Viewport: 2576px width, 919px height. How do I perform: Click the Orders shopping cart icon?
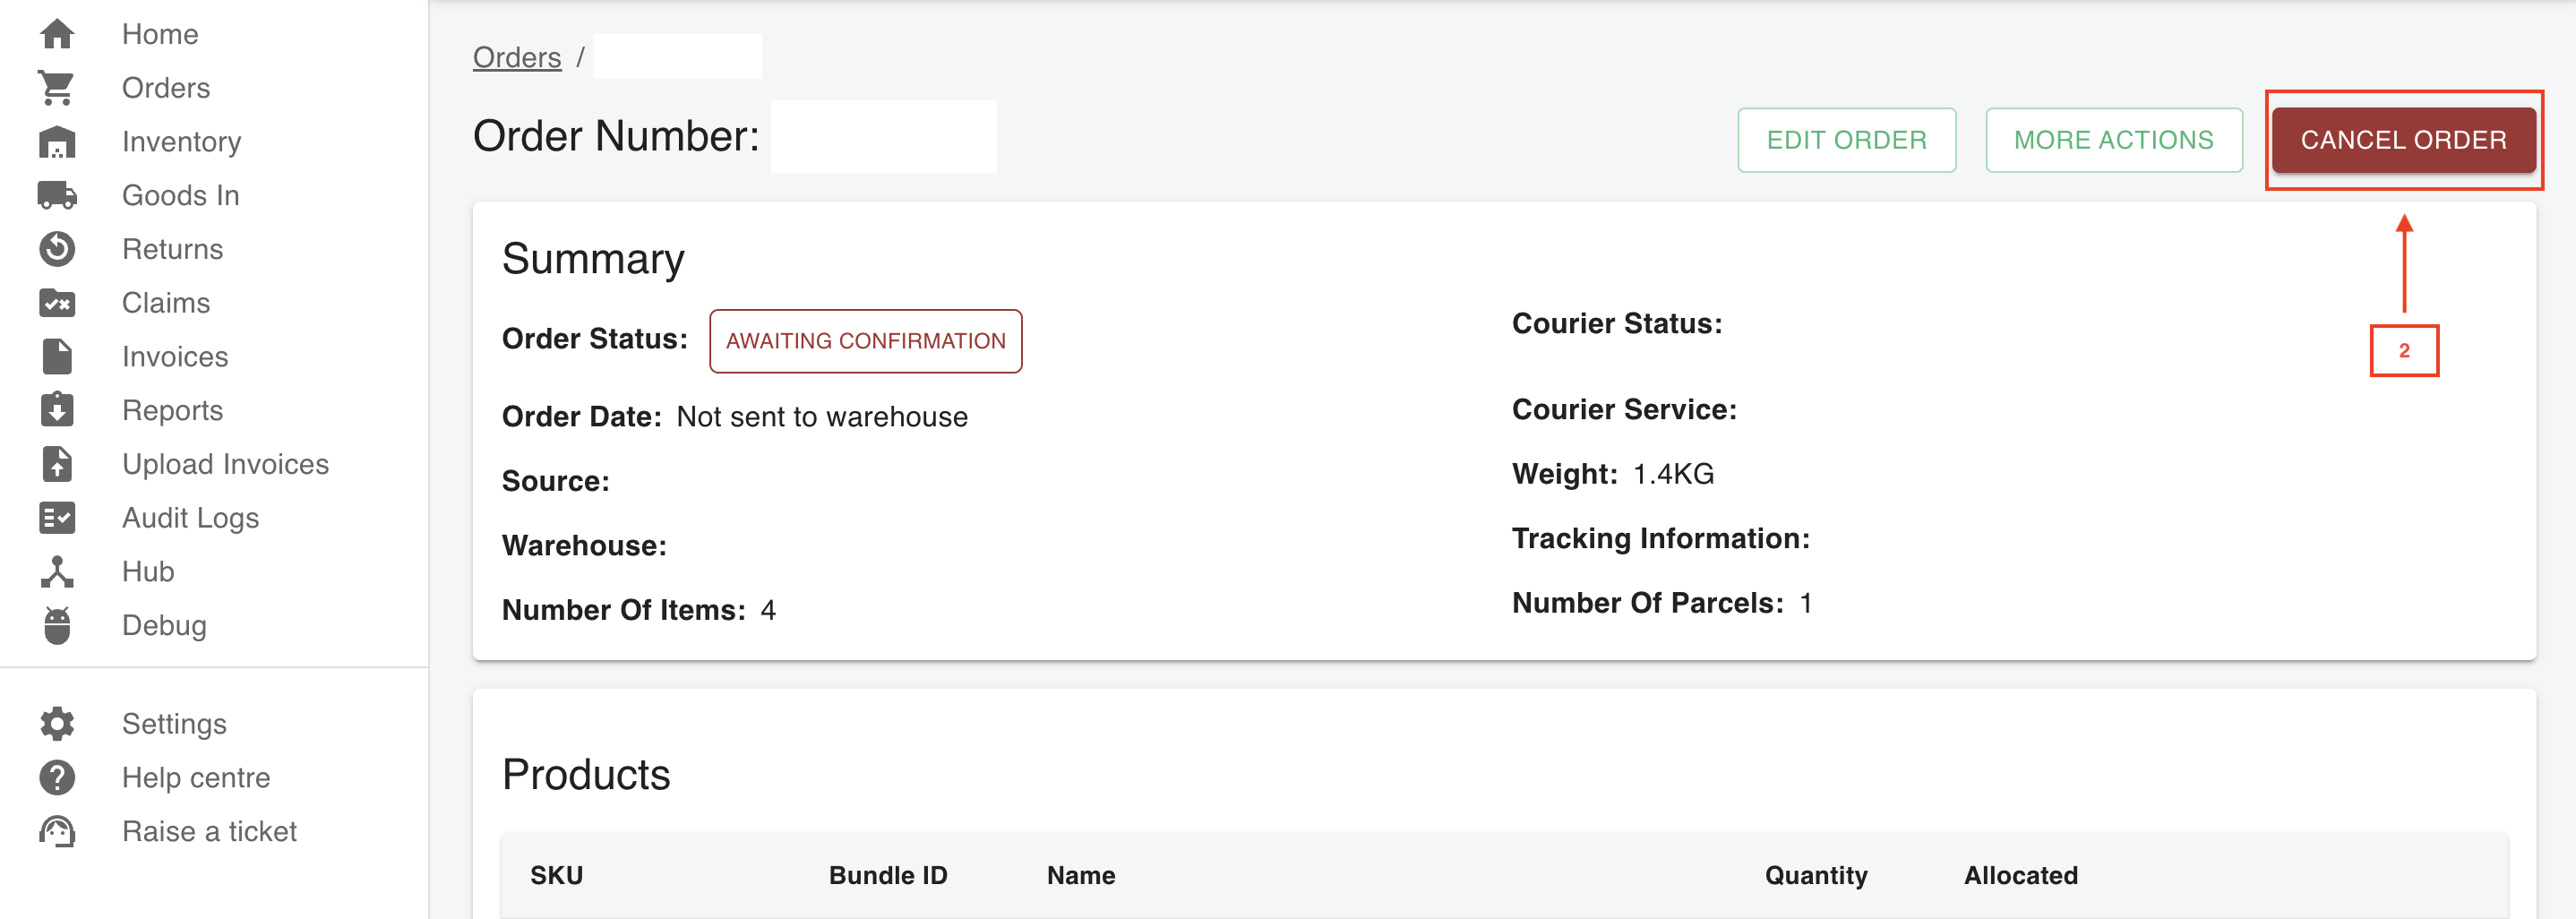coord(57,88)
